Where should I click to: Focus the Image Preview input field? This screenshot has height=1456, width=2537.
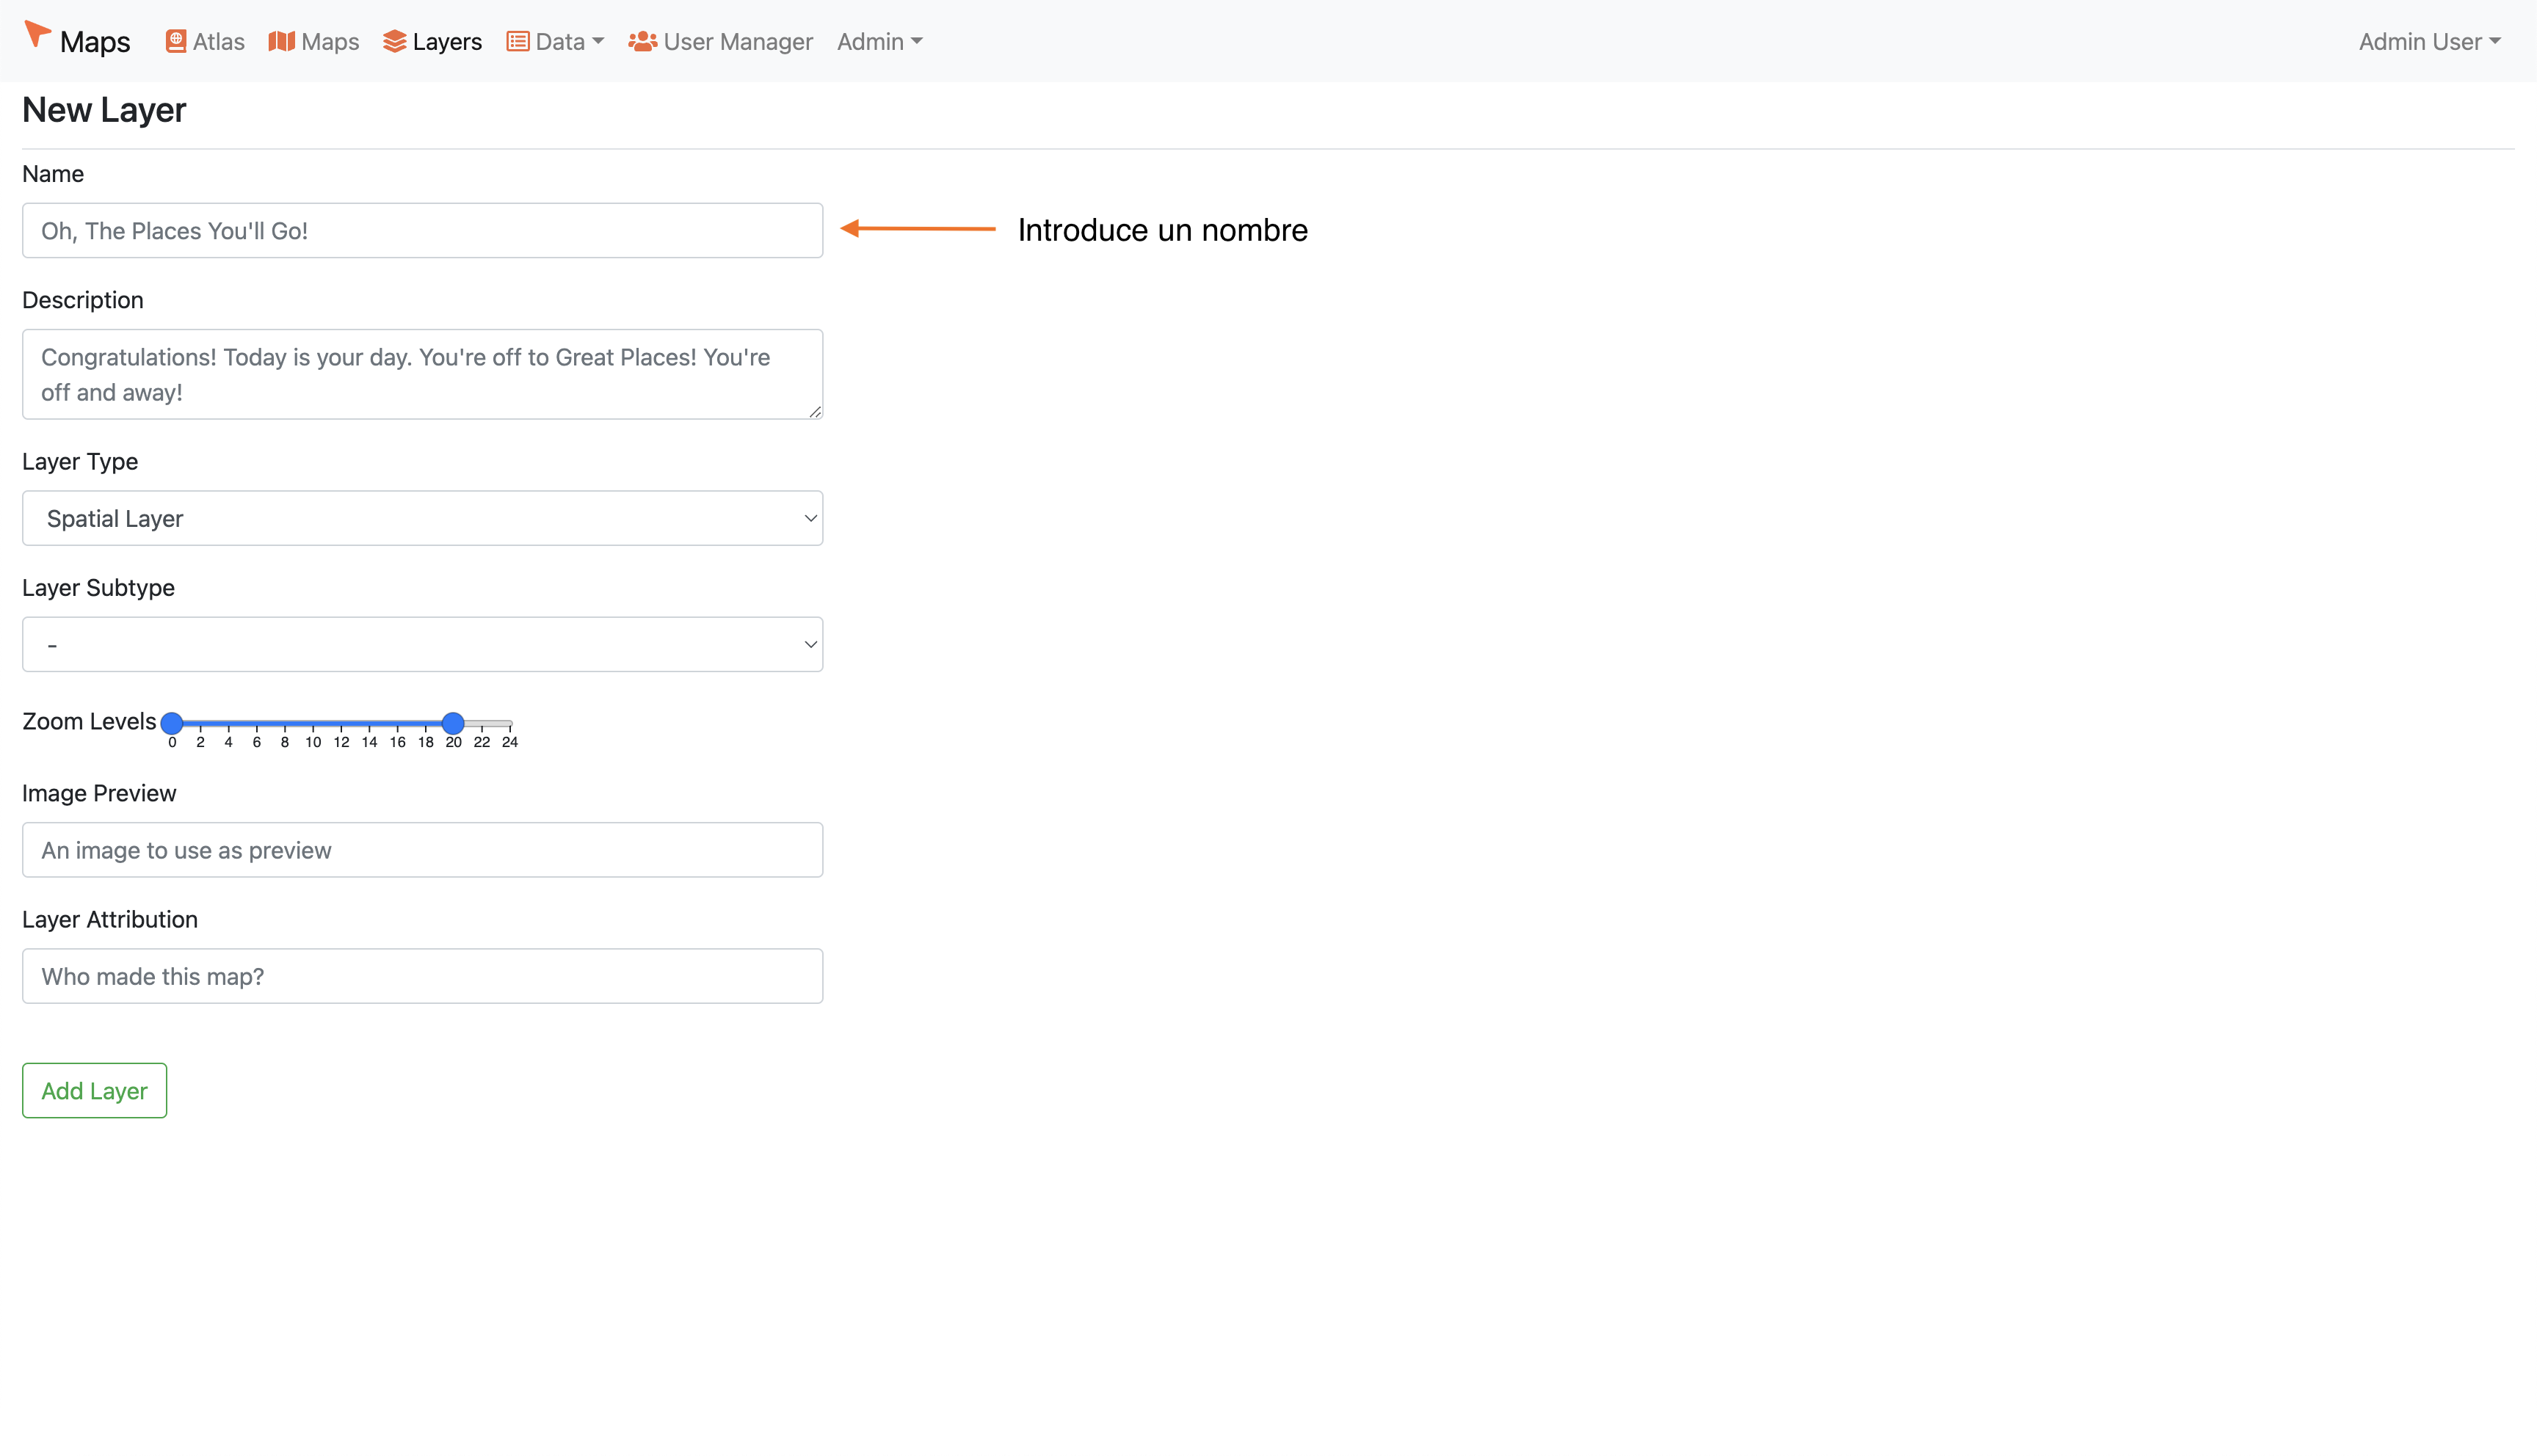422,850
